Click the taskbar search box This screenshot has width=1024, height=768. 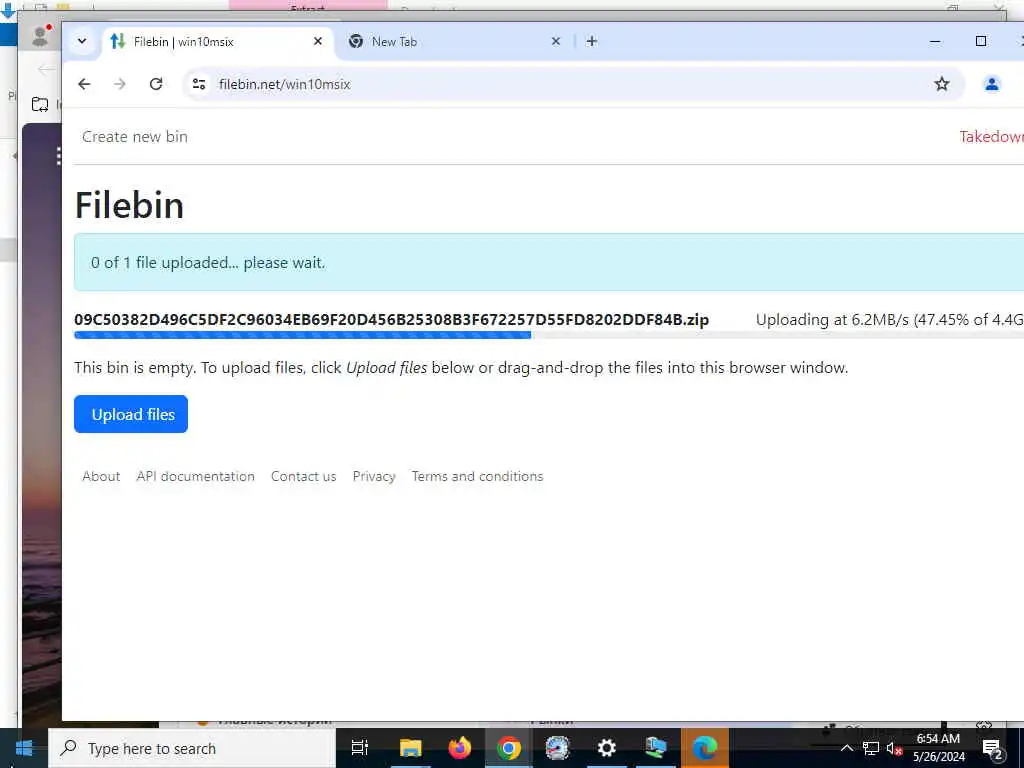[191, 748]
